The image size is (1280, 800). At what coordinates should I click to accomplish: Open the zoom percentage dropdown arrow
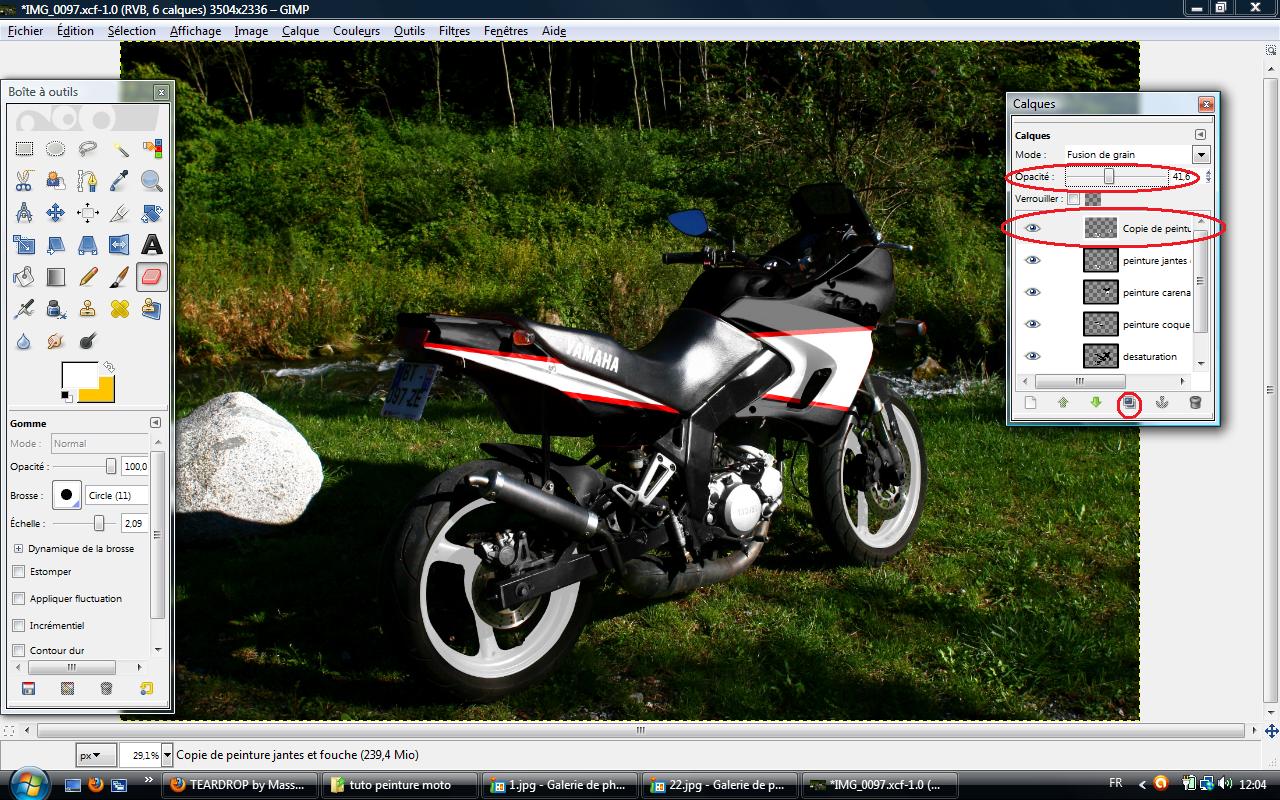coord(167,755)
